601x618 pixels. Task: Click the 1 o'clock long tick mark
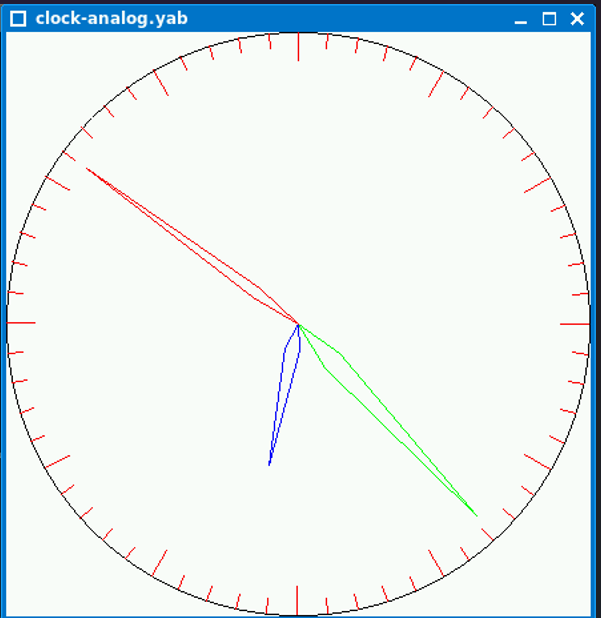436,85
